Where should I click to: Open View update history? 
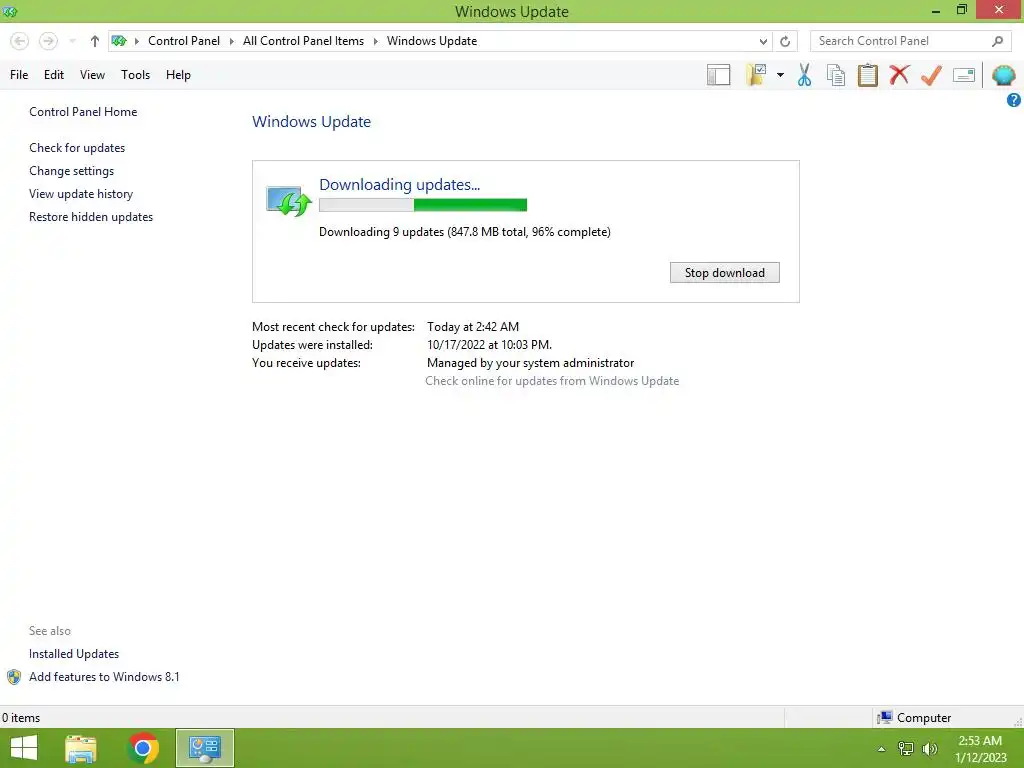tap(81, 194)
